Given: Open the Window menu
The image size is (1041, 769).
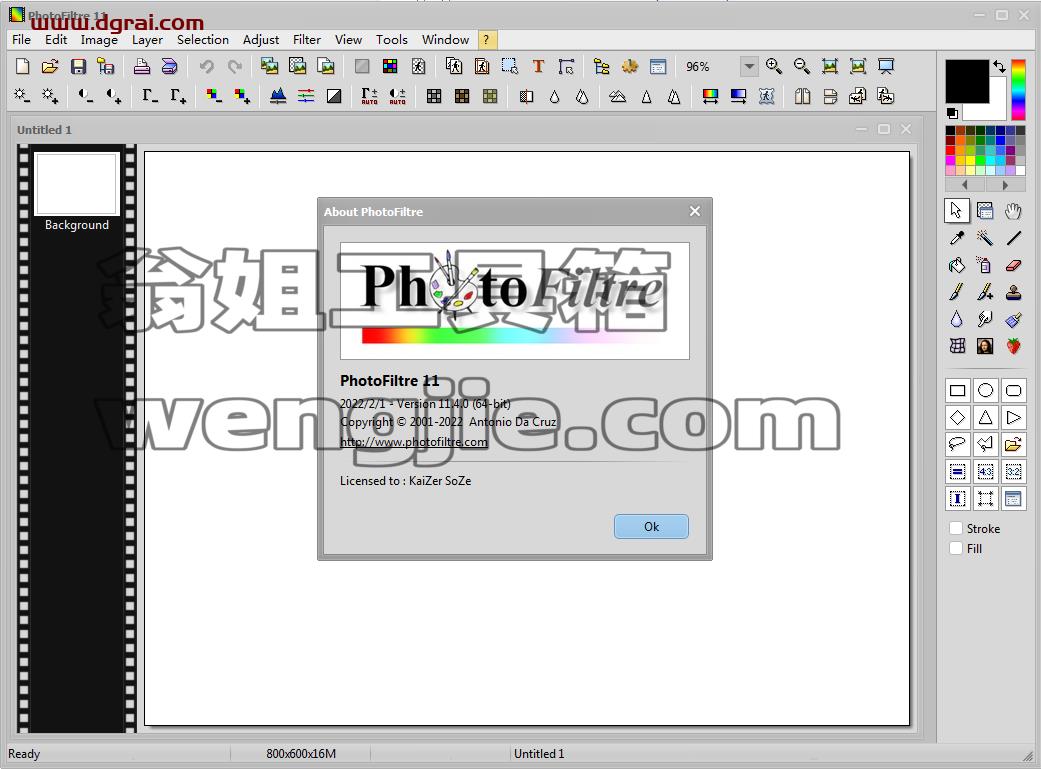Looking at the screenshot, I should [445, 40].
